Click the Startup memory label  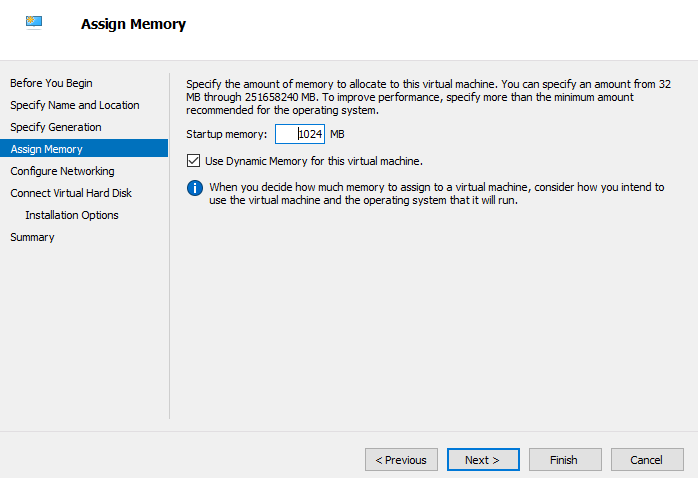click(x=227, y=134)
